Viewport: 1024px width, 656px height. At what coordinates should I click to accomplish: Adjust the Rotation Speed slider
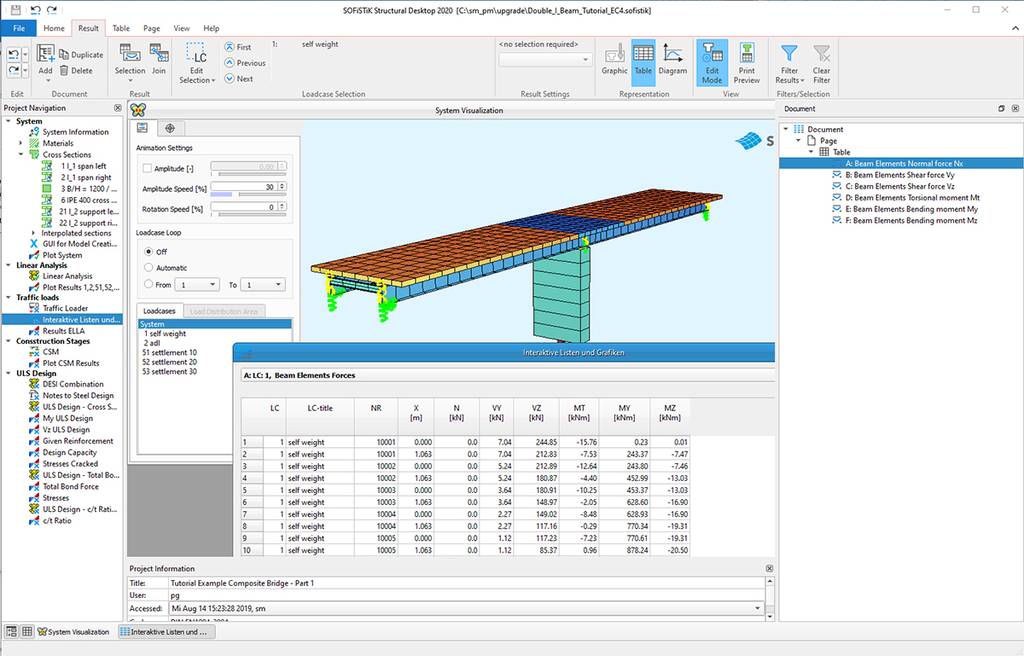pos(248,214)
